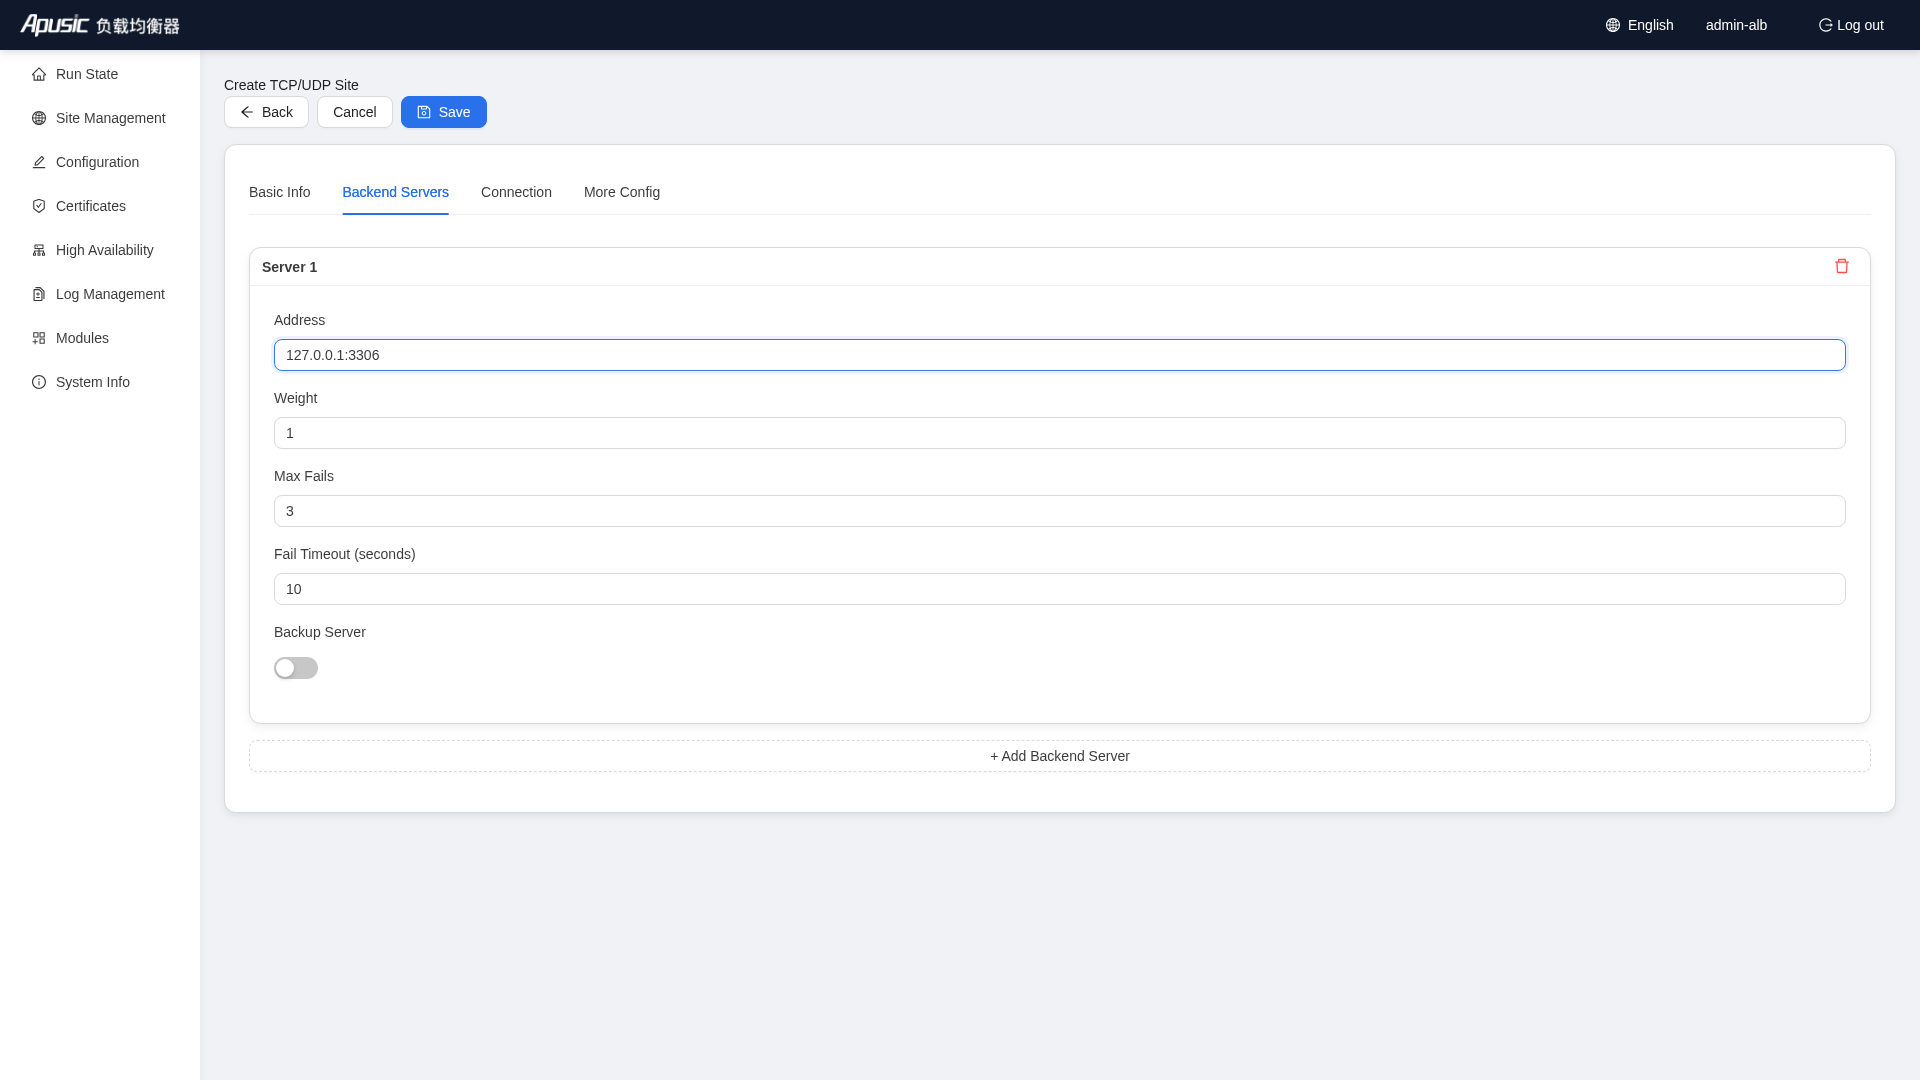
Task: Toggle the Backup Server switch
Action: pos(296,668)
